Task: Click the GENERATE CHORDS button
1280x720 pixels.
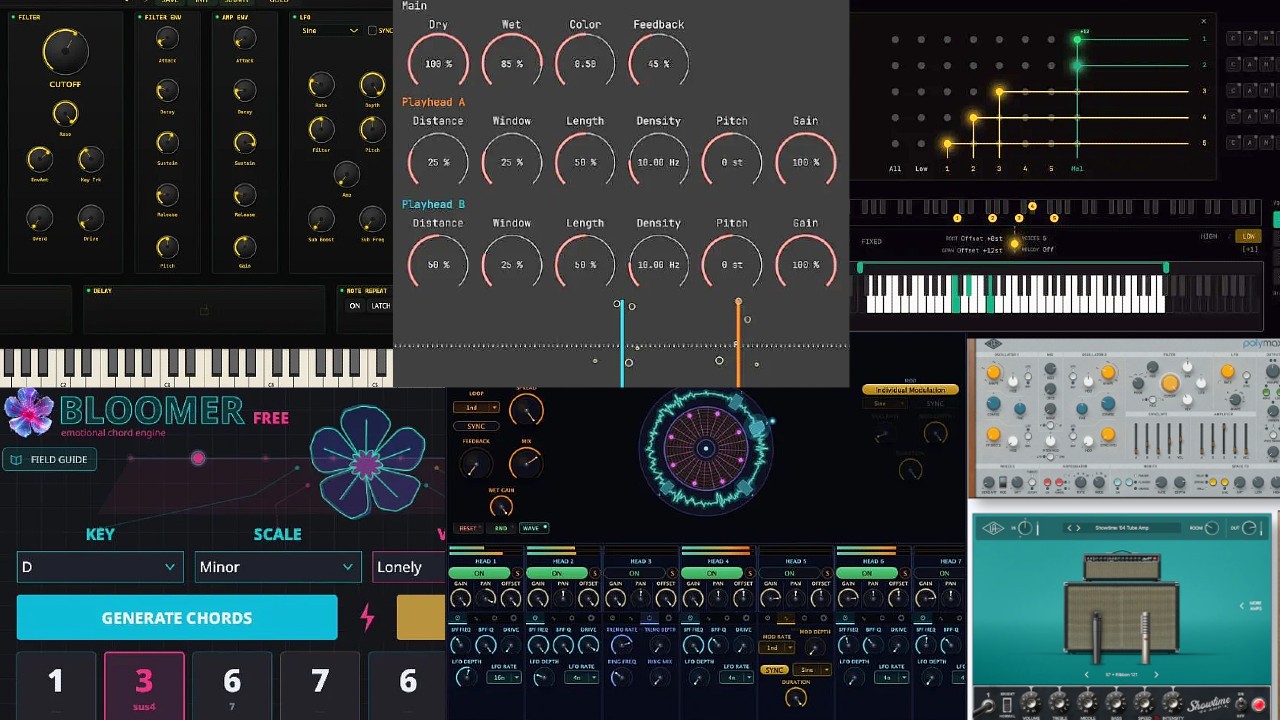Action: tap(177, 617)
